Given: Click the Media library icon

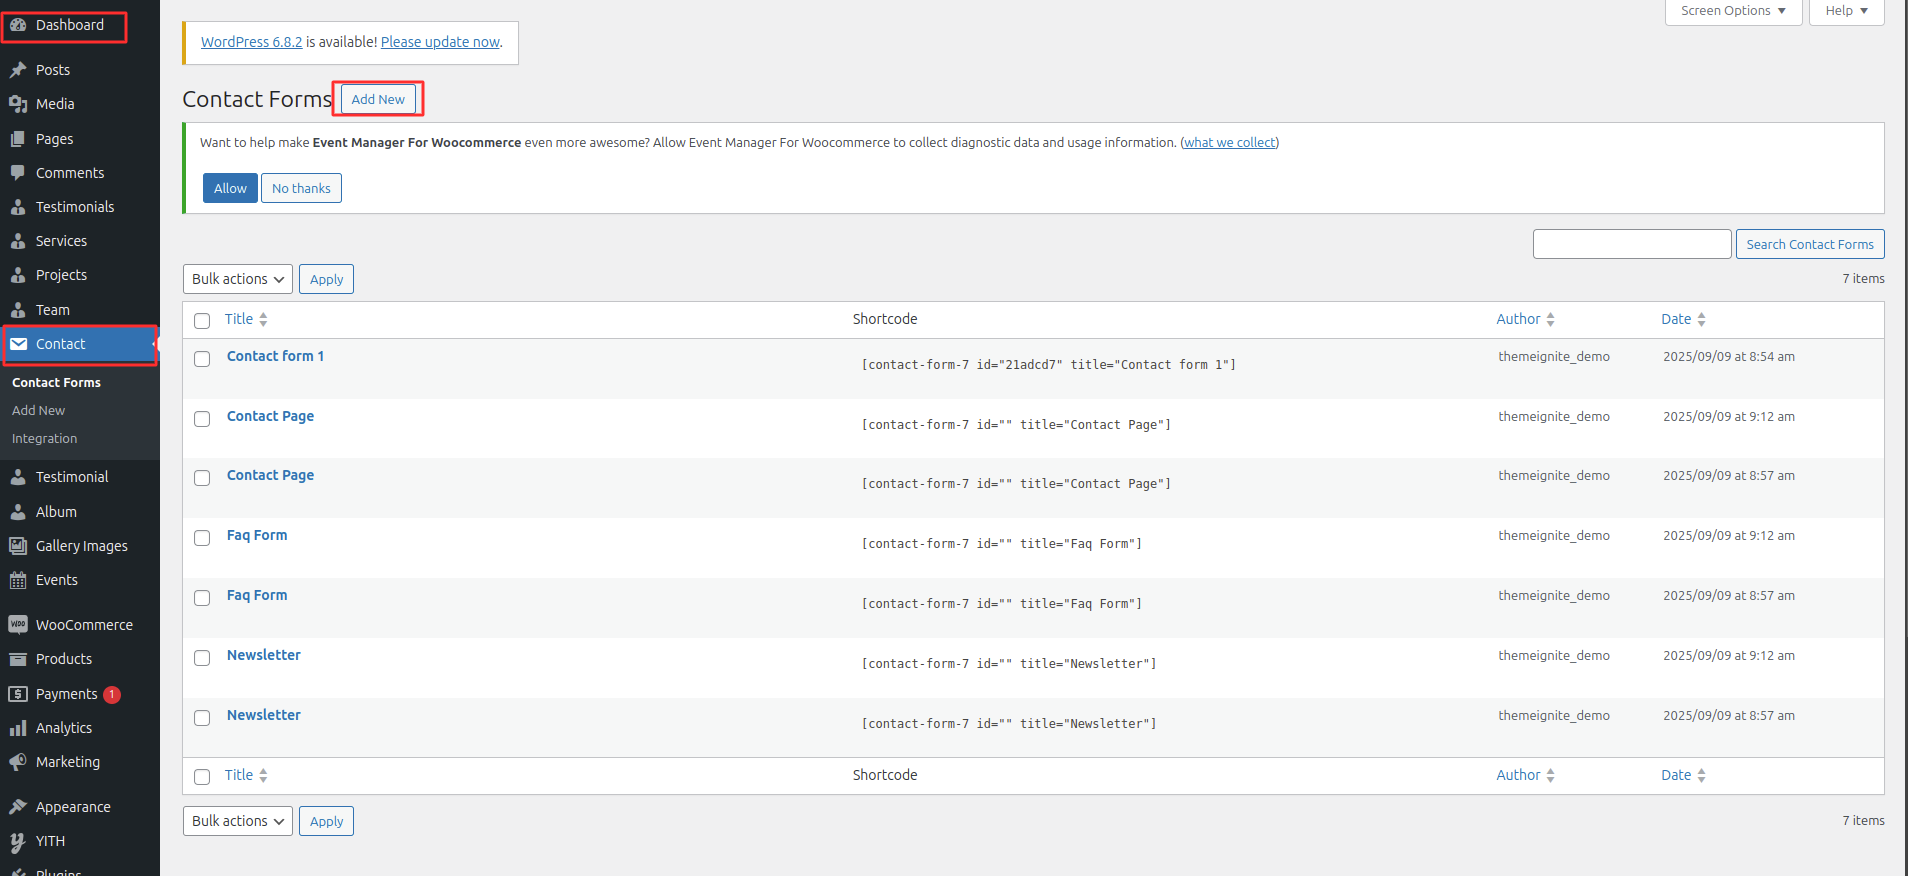Looking at the screenshot, I should pyautogui.click(x=18, y=104).
